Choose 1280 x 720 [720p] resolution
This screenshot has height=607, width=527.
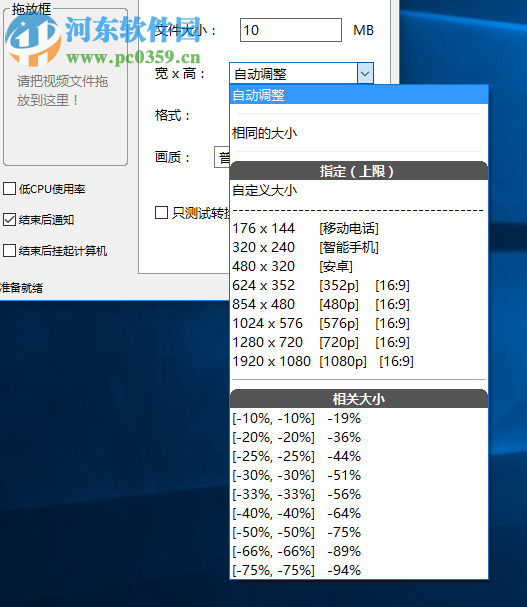[x=359, y=342]
